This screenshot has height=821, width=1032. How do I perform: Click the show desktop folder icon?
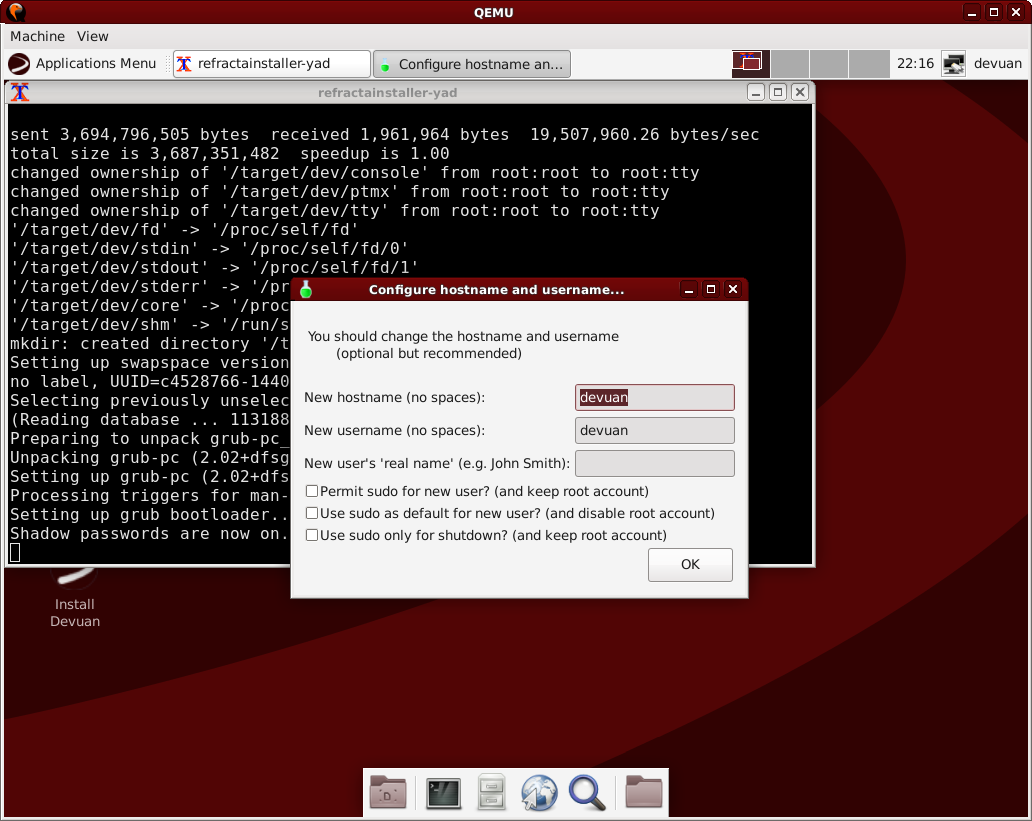[388, 793]
